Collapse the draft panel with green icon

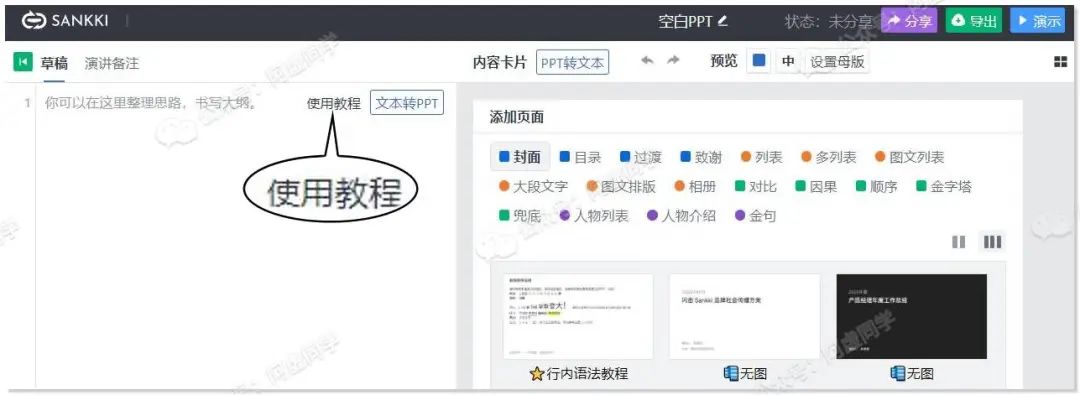pos(23,62)
